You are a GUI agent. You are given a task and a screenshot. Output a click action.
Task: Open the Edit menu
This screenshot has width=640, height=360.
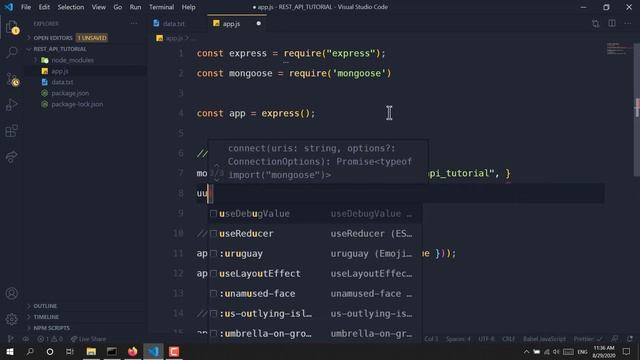[44, 7]
